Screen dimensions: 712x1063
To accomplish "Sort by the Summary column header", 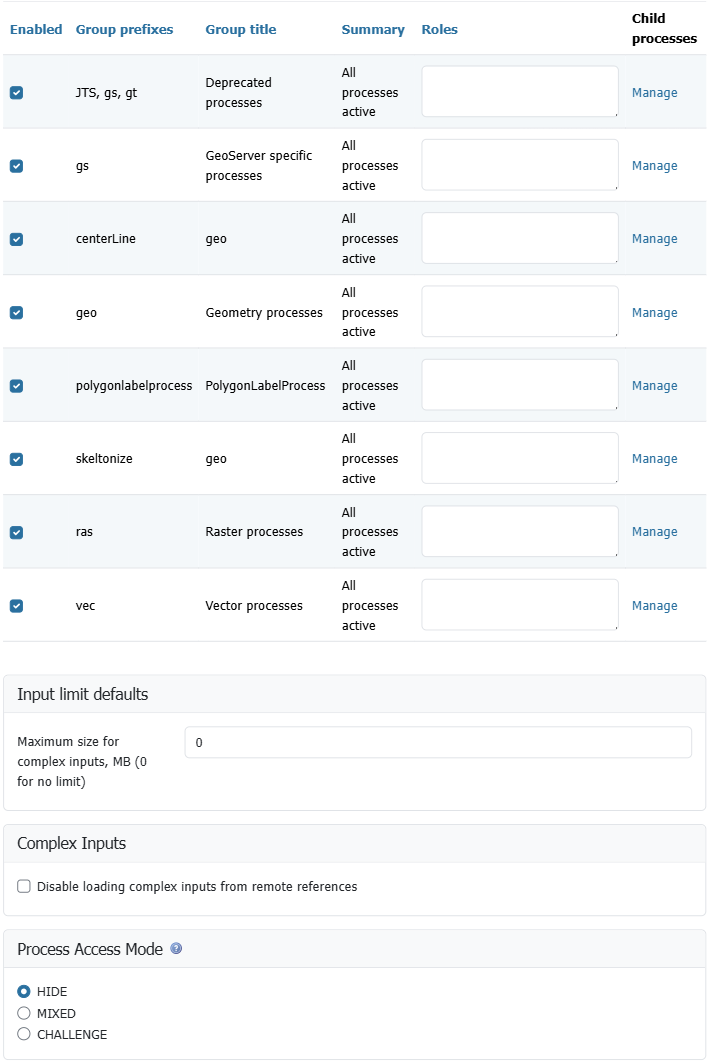I will 373,30.
